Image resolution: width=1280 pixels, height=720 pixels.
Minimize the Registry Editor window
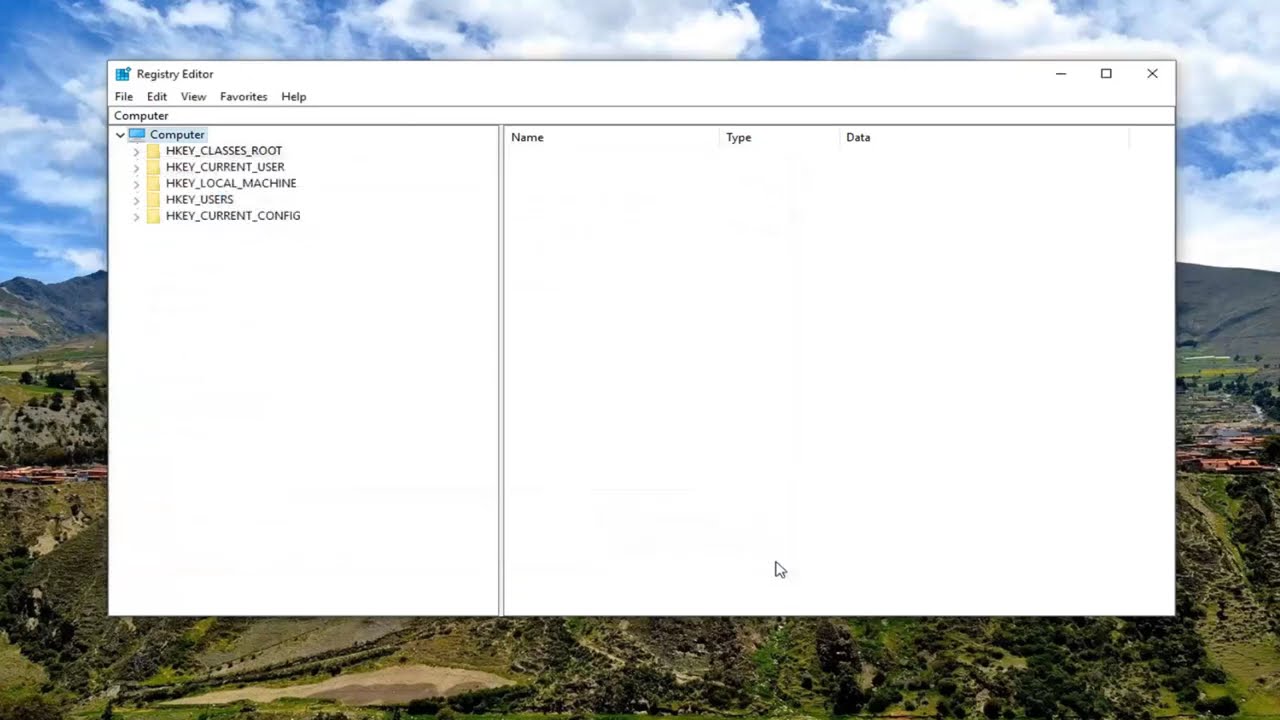1061,74
